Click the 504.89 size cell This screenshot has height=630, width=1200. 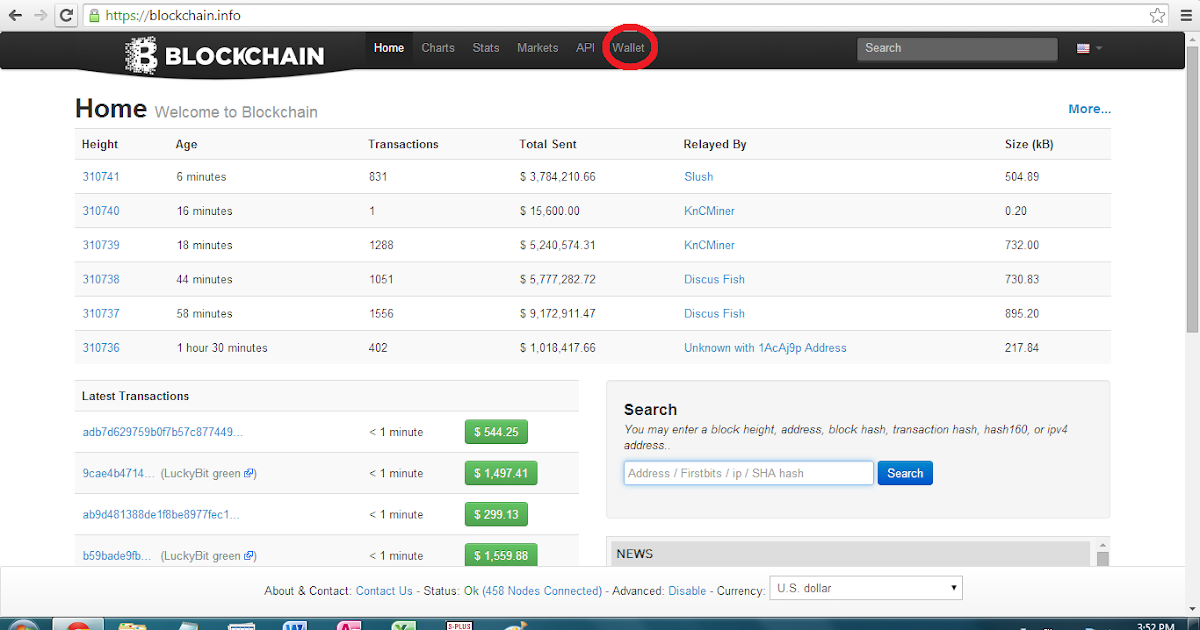point(1022,177)
